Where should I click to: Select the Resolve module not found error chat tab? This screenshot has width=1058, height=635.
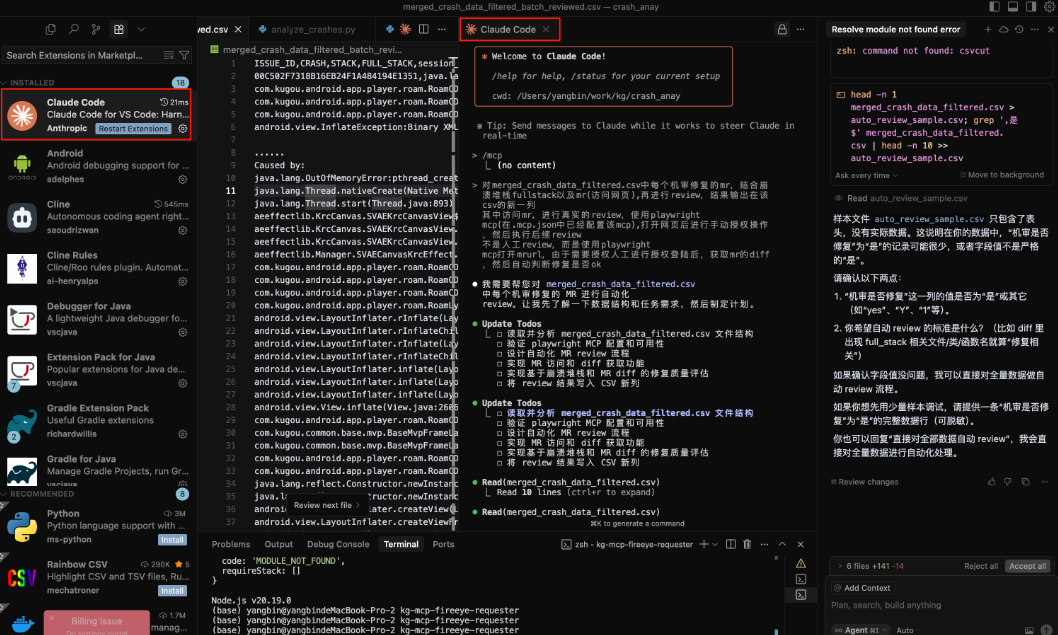click(x=895, y=30)
